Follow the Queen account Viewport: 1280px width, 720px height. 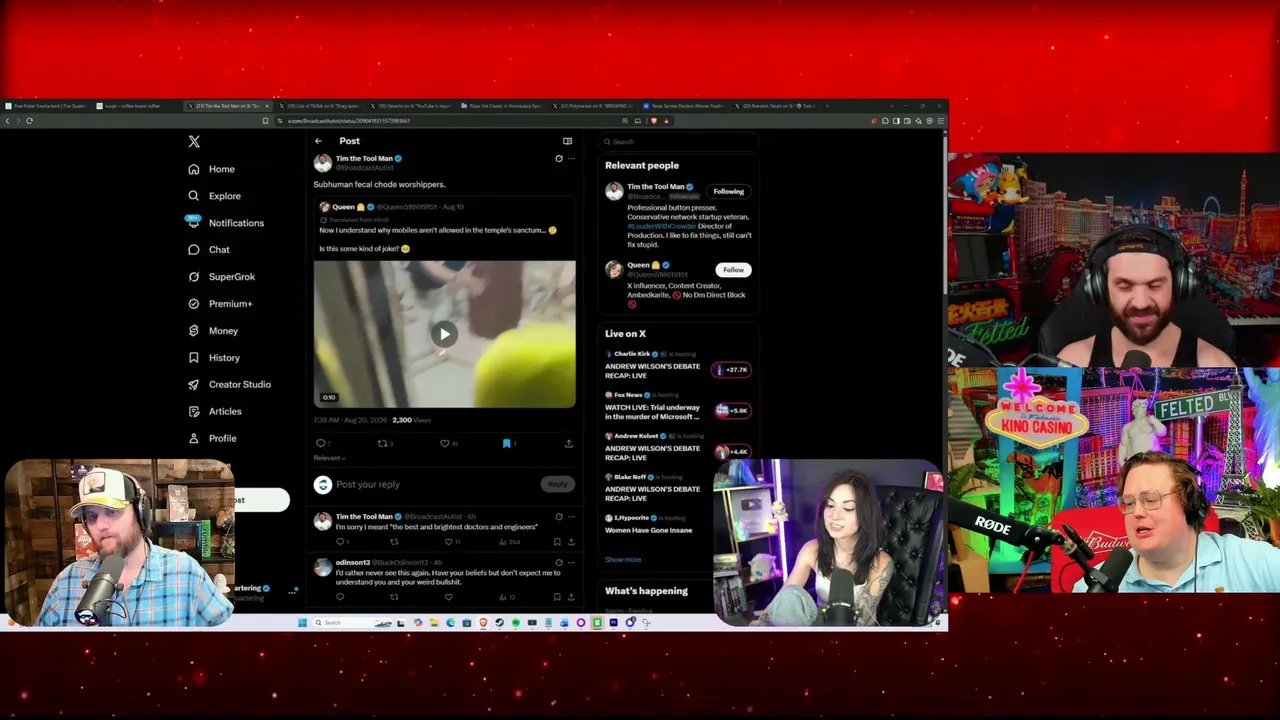coord(733,270)
